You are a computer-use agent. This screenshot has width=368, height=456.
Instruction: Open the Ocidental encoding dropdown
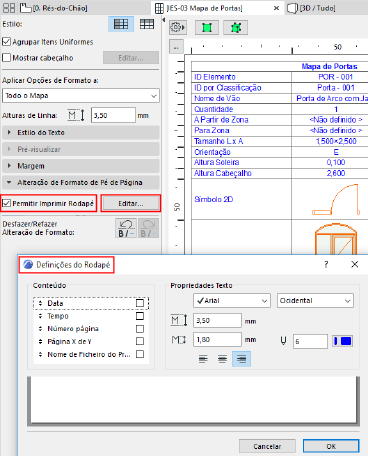click(315, 301)
